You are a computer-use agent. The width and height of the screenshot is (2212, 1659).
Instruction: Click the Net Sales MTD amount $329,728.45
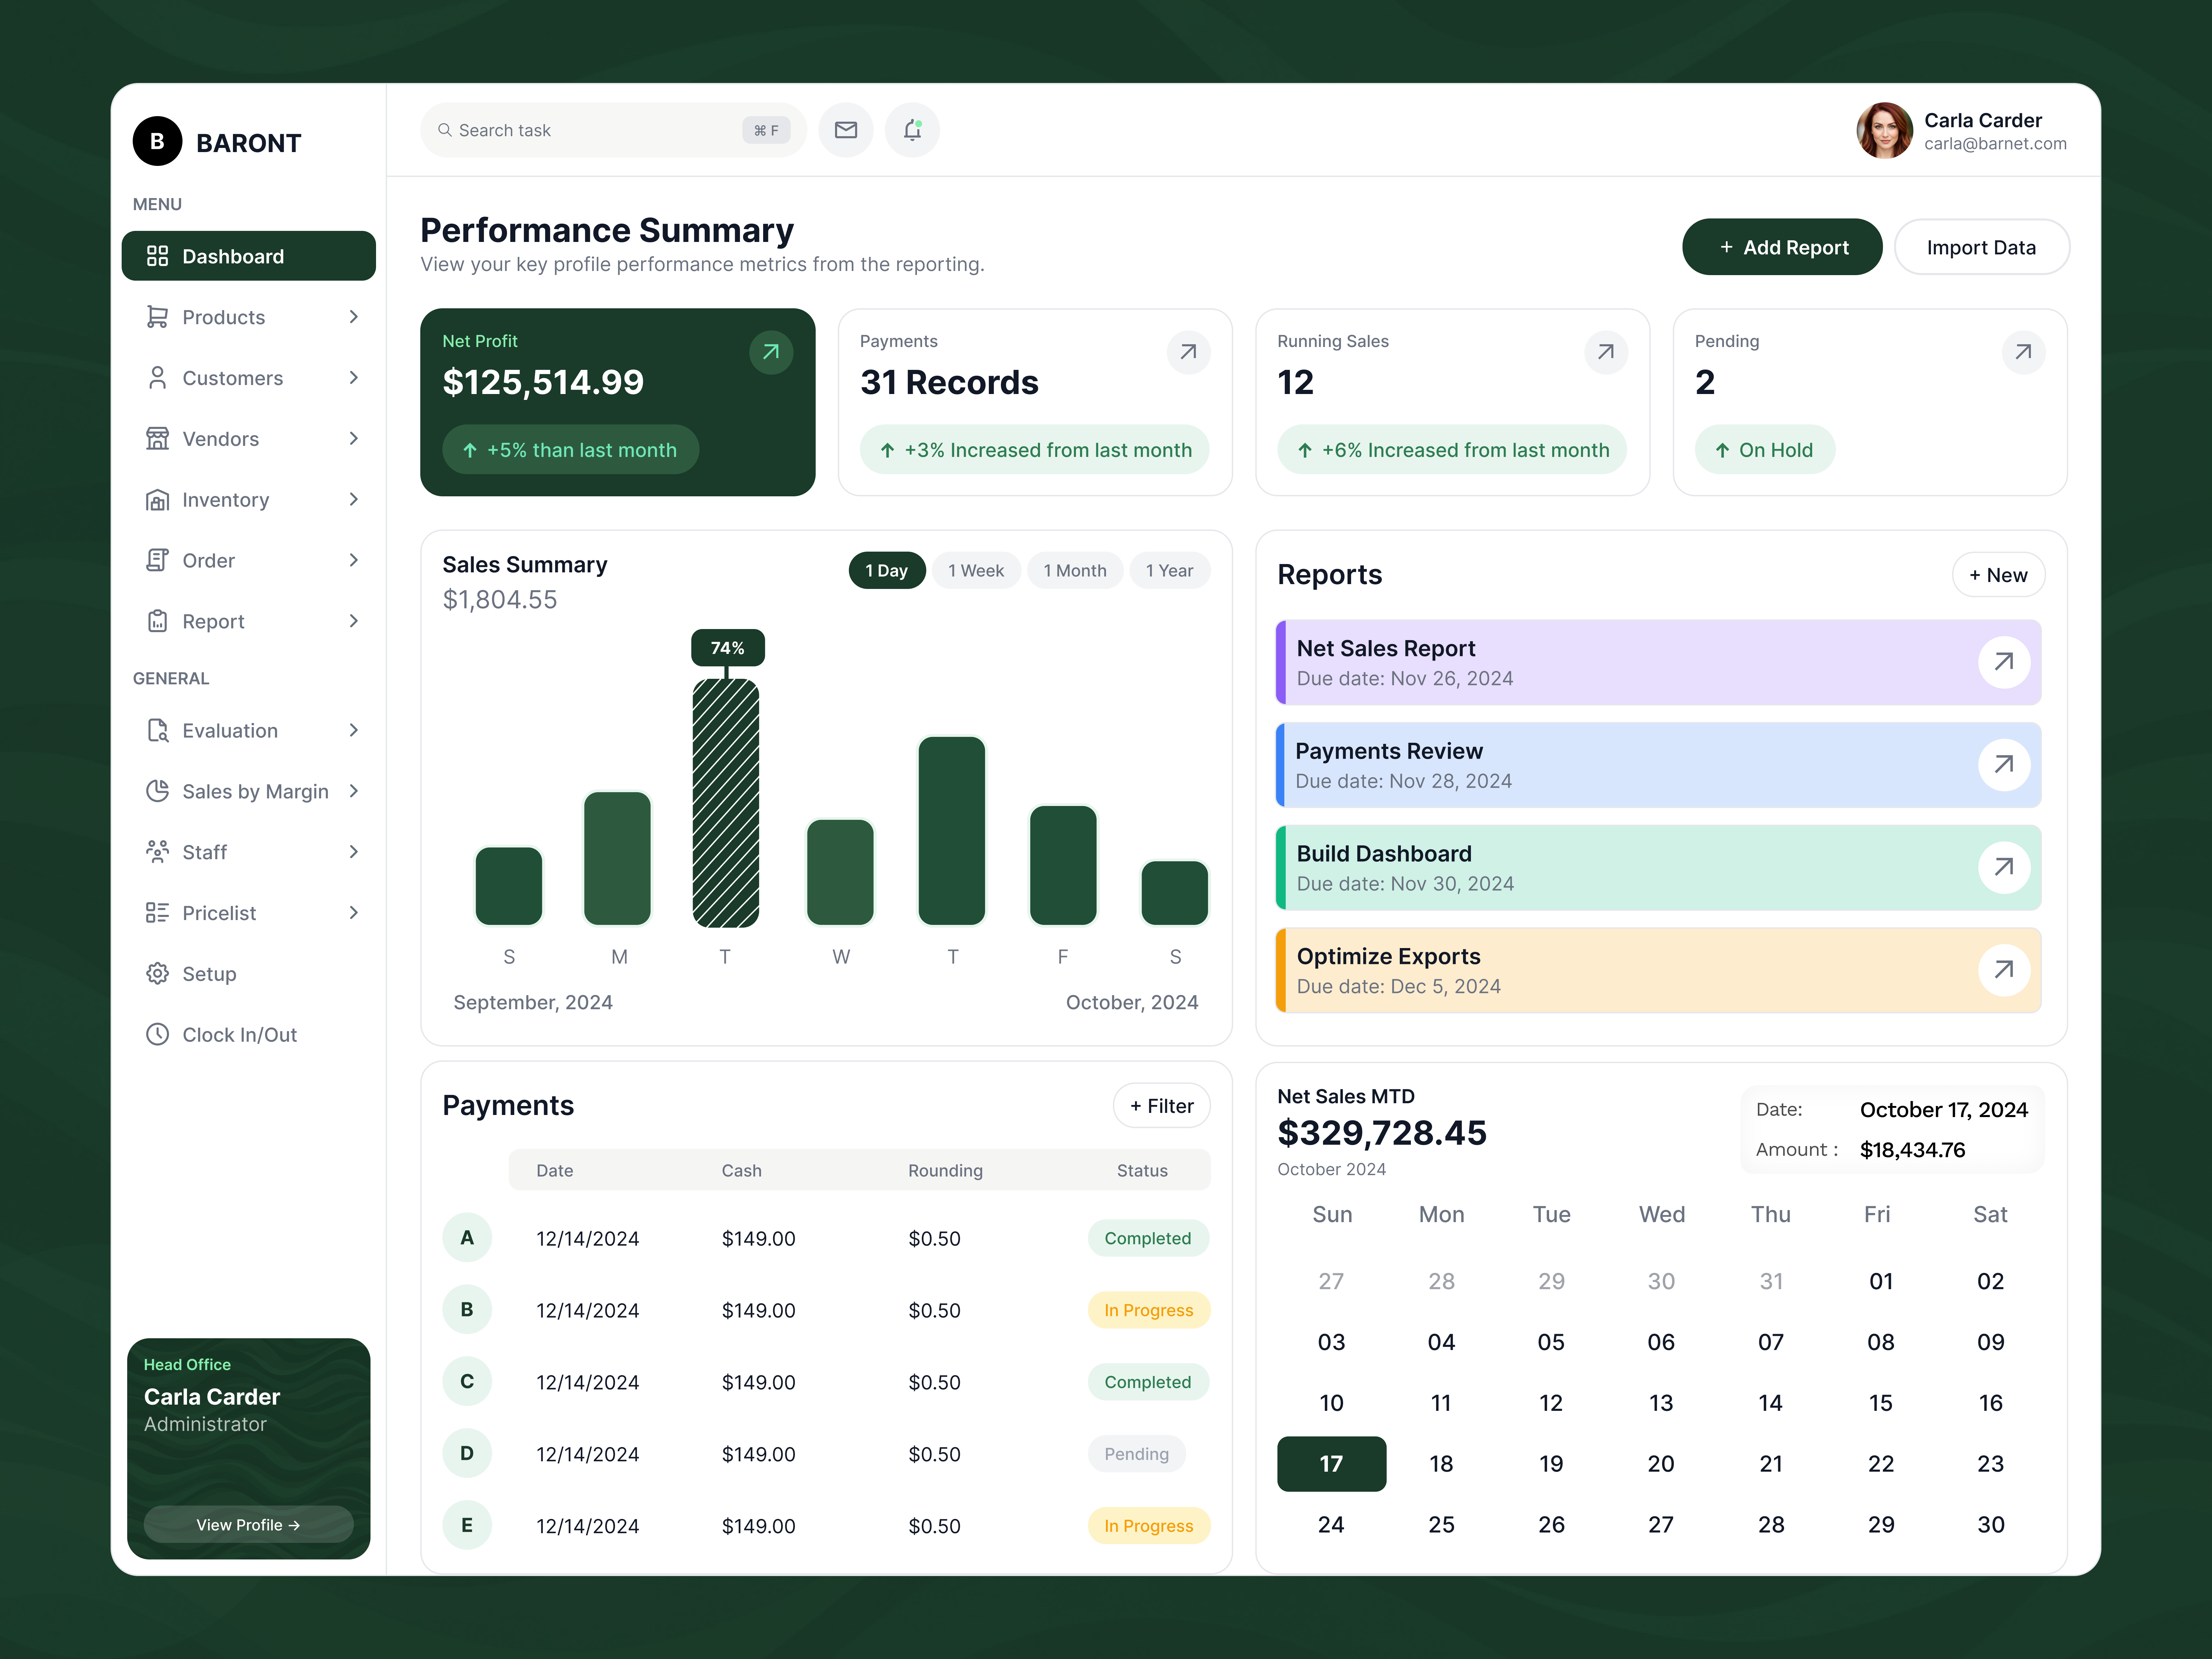click(x=1382, y=1133)
